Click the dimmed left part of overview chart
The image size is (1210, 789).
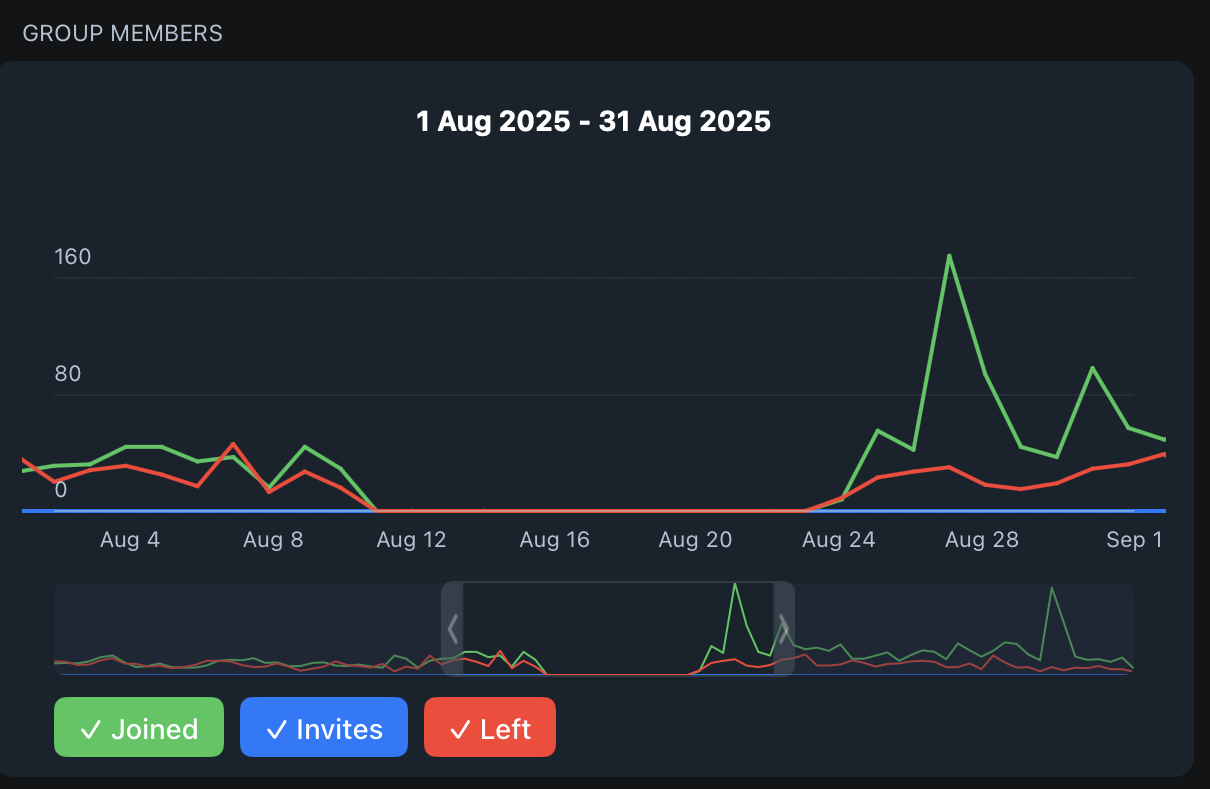tap(248, 629)
